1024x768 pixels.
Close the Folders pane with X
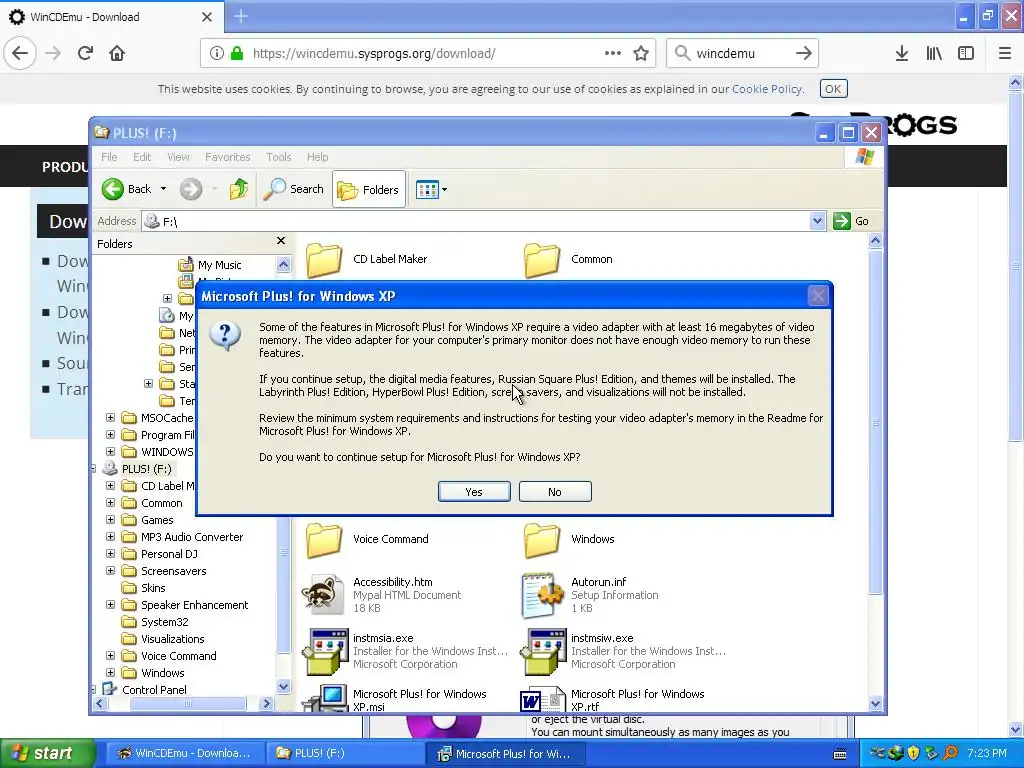[281, 241]
